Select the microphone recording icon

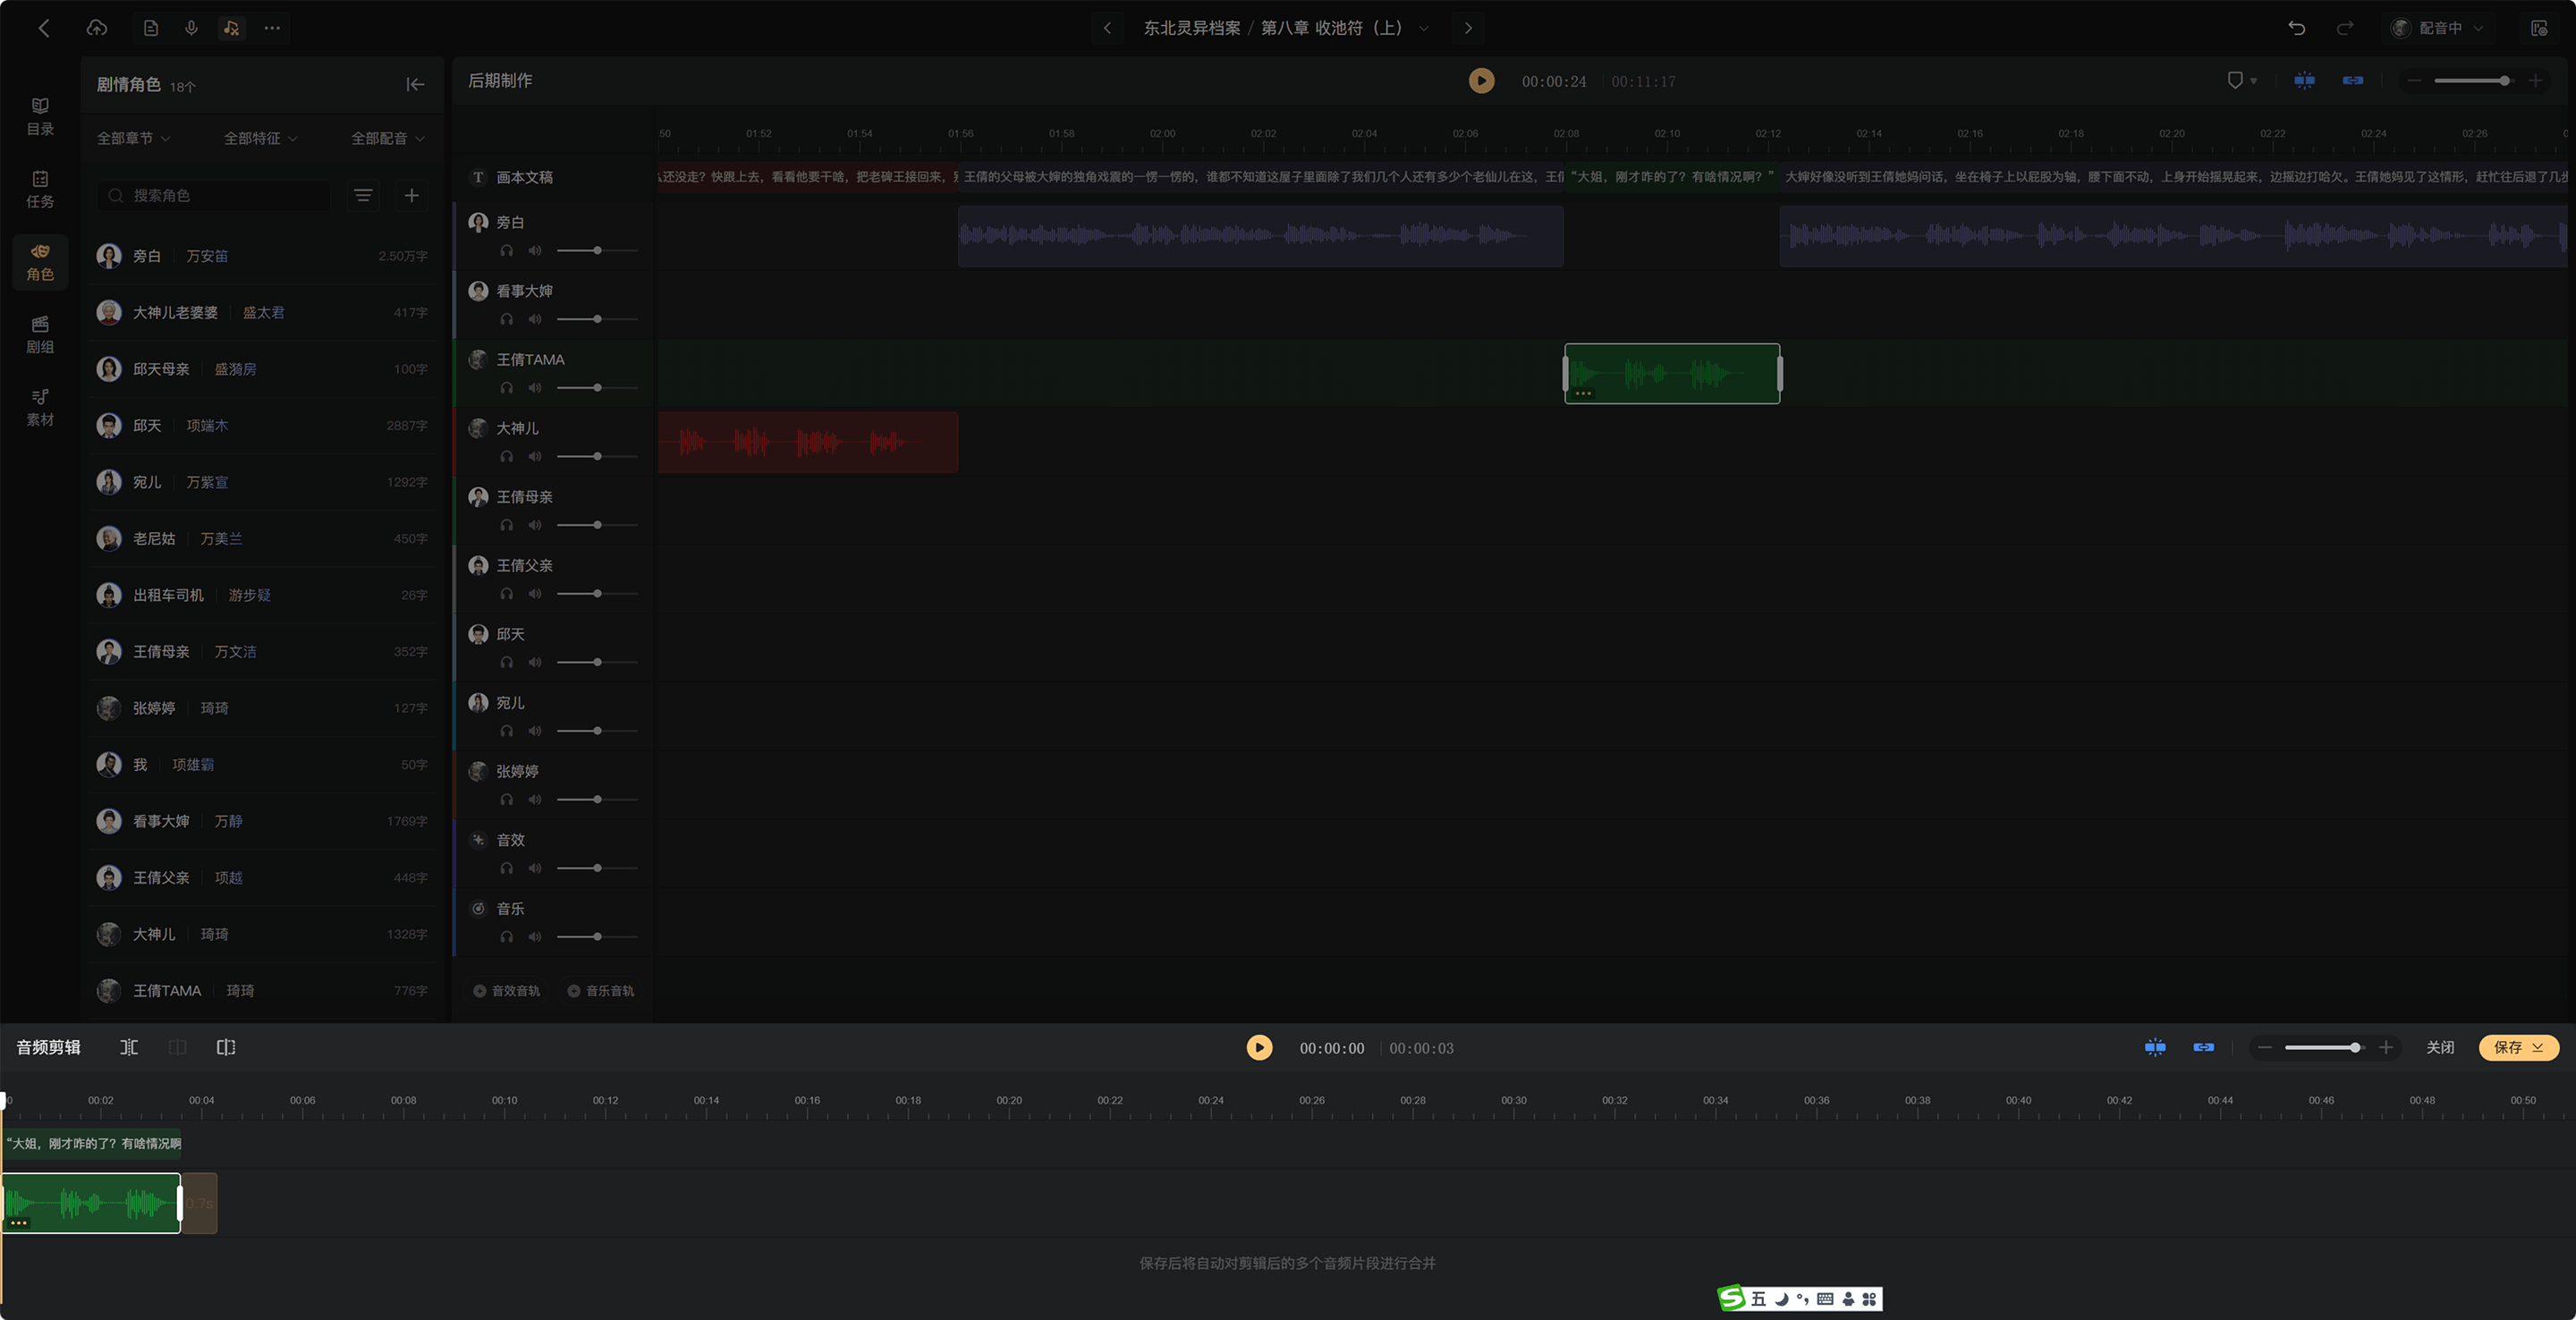click(x=191, y=28)
